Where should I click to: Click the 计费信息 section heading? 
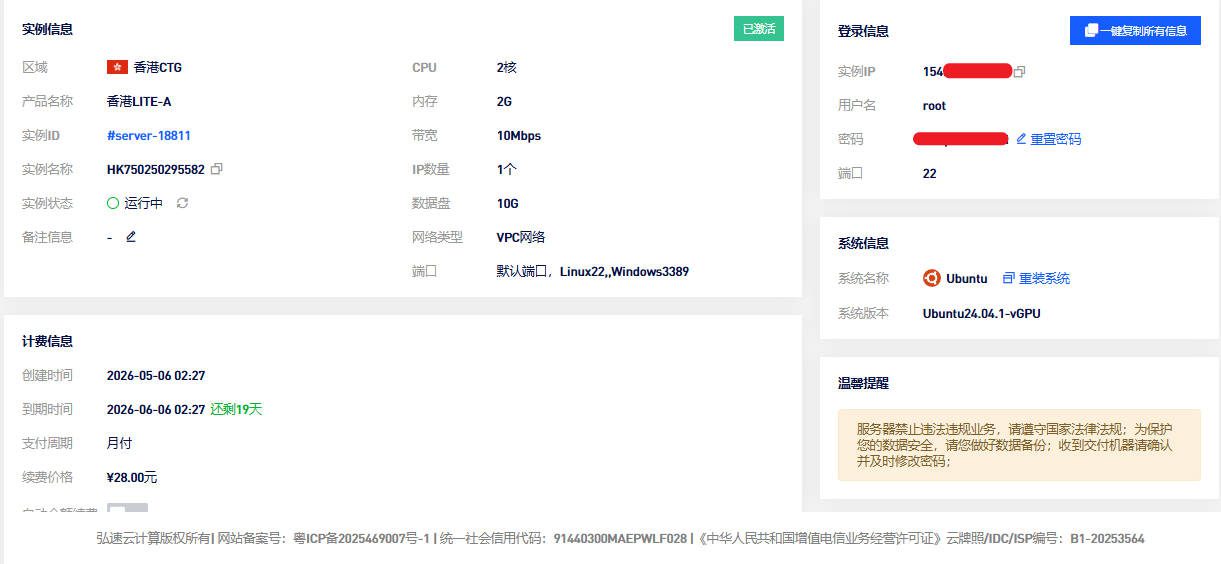click(x=47, y=341)
